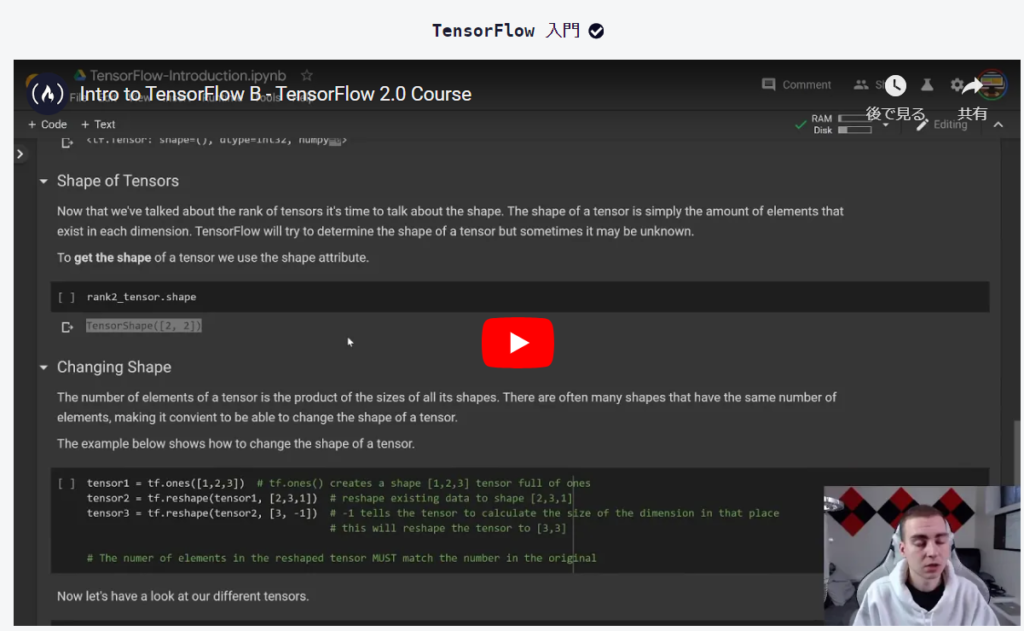Click the Google Drive icon beside filename

click(80, 75)
